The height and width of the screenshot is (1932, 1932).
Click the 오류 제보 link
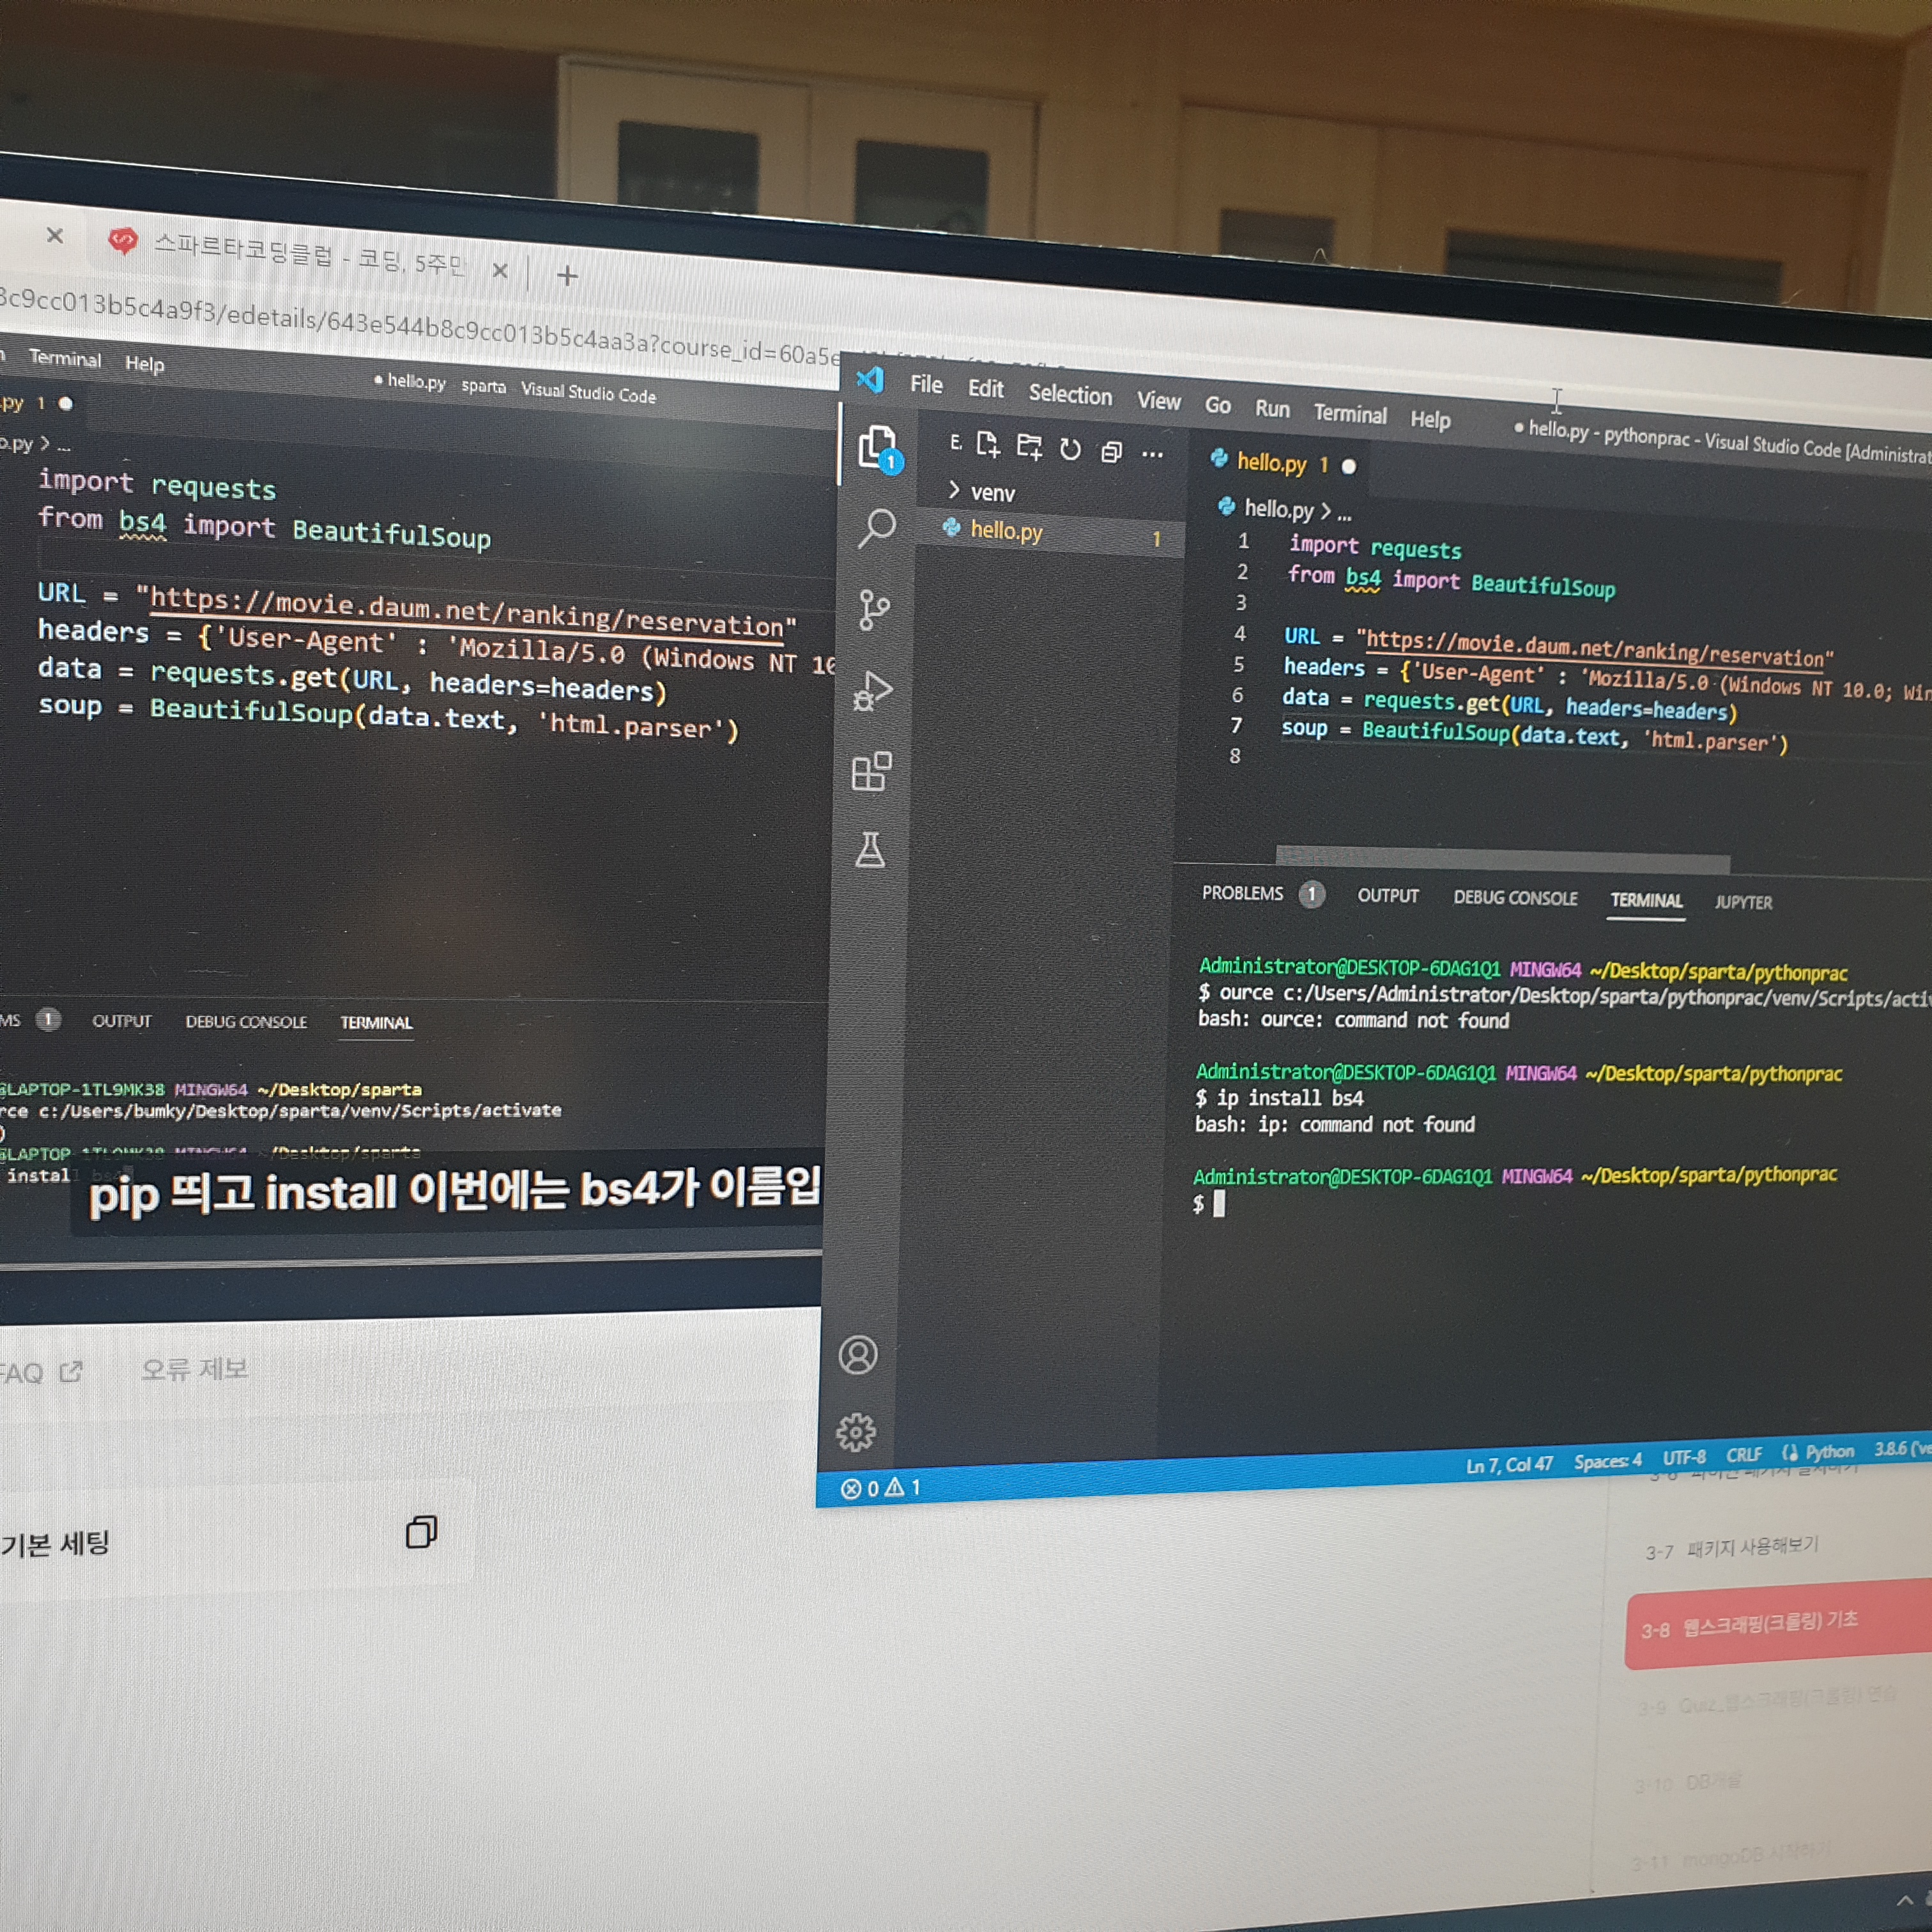tap(194, 1369)
